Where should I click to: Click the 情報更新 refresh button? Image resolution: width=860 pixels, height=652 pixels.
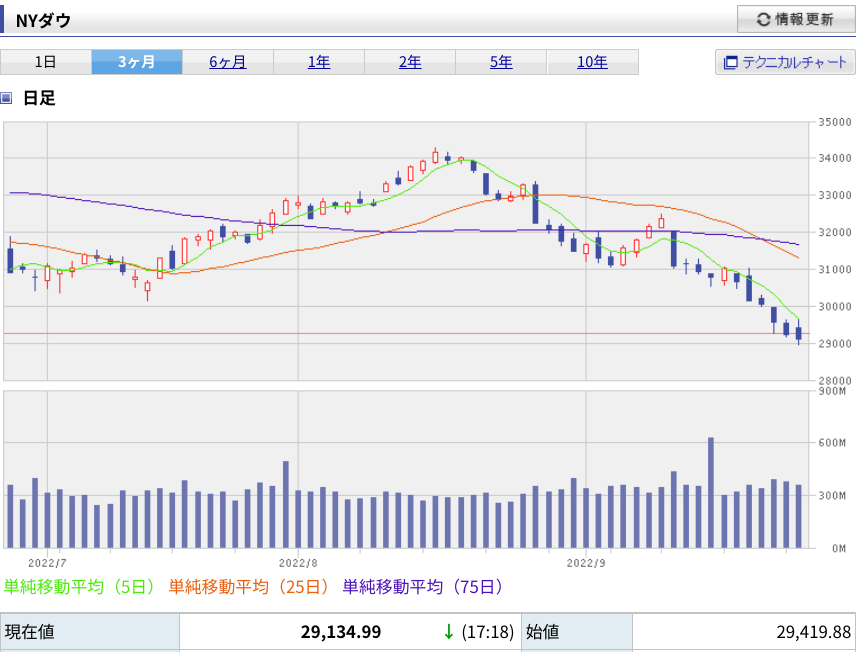(x=796, y=20)
